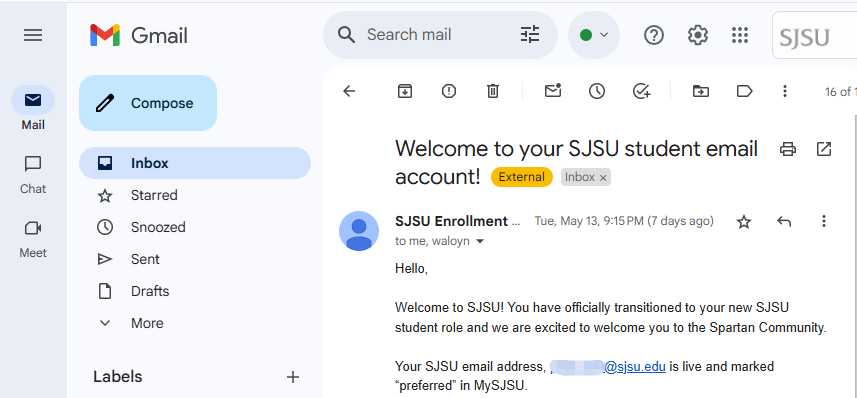Snooze this email with the clock icon
This screenshot has width=857, height=398.
point(597,91)
